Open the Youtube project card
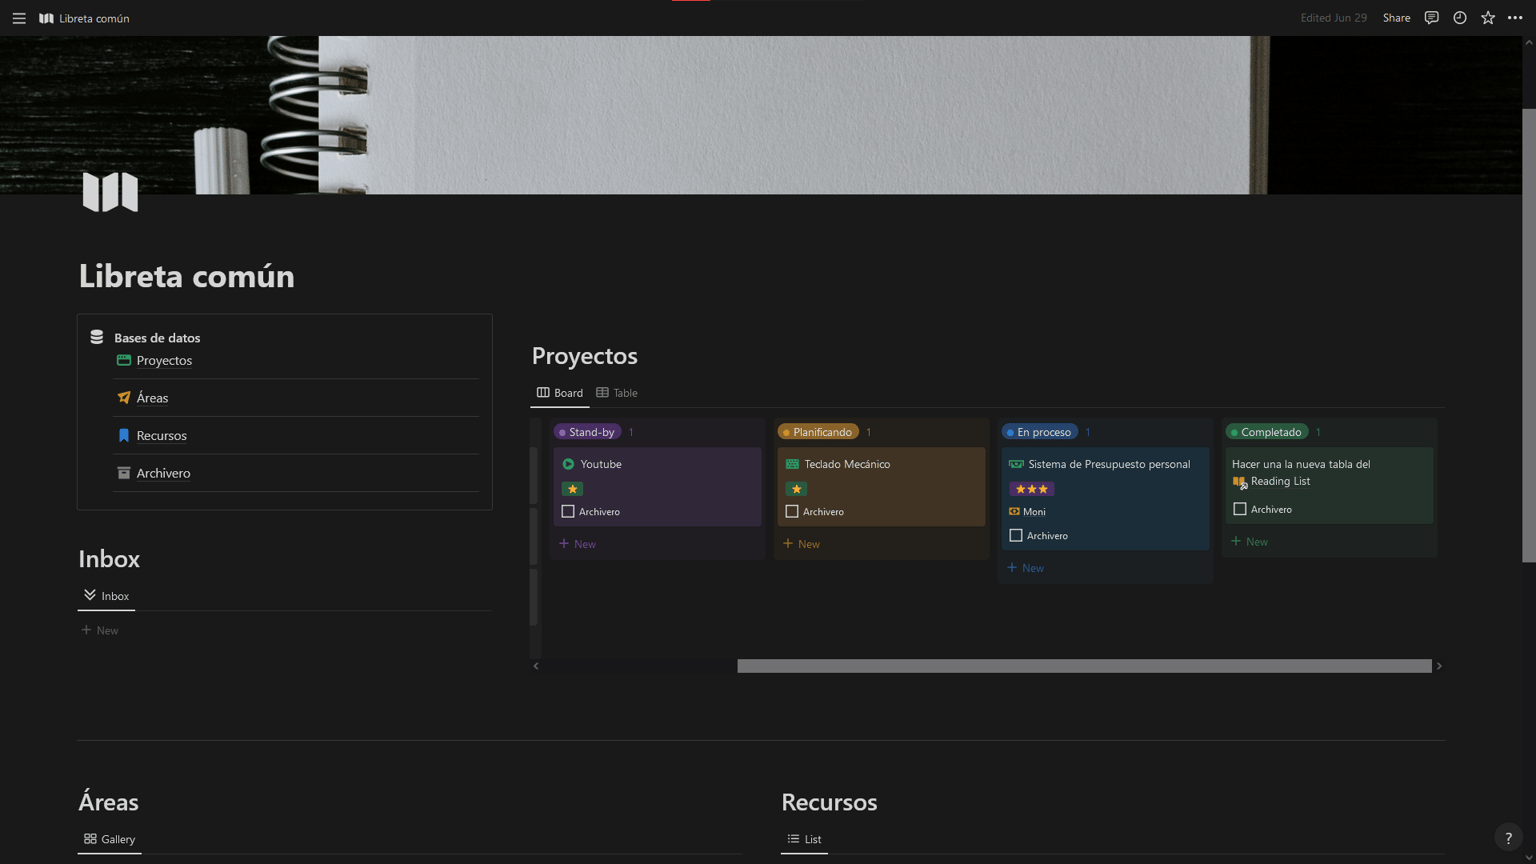Image resolution: width=1536 pixels, height=864 pixels. (658, 486)
